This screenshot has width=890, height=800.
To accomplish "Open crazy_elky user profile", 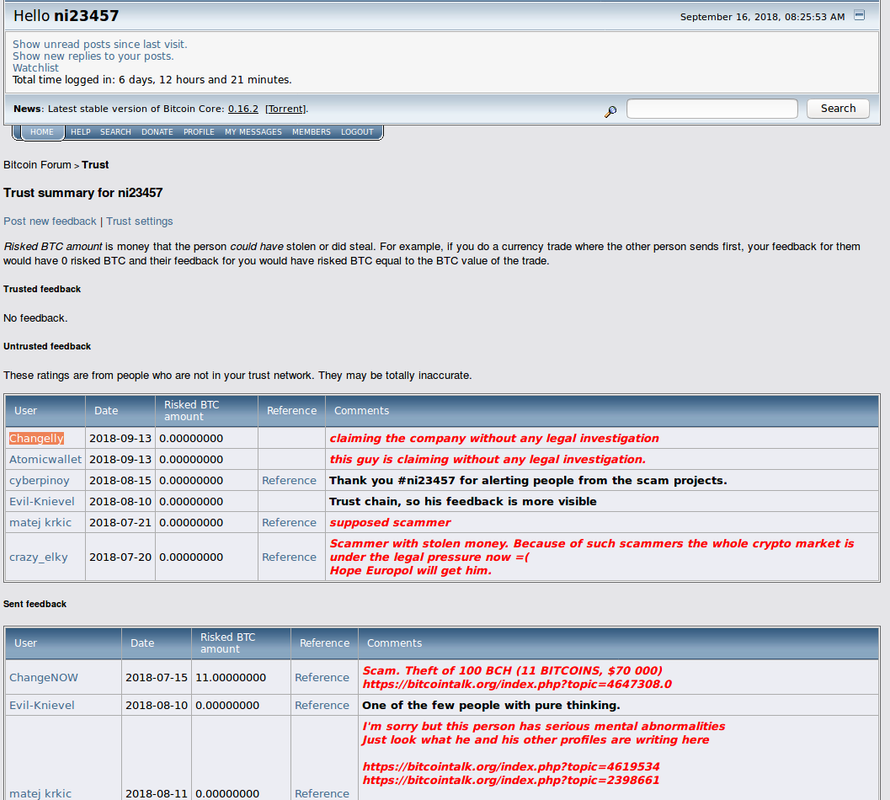I will [38, 557].
